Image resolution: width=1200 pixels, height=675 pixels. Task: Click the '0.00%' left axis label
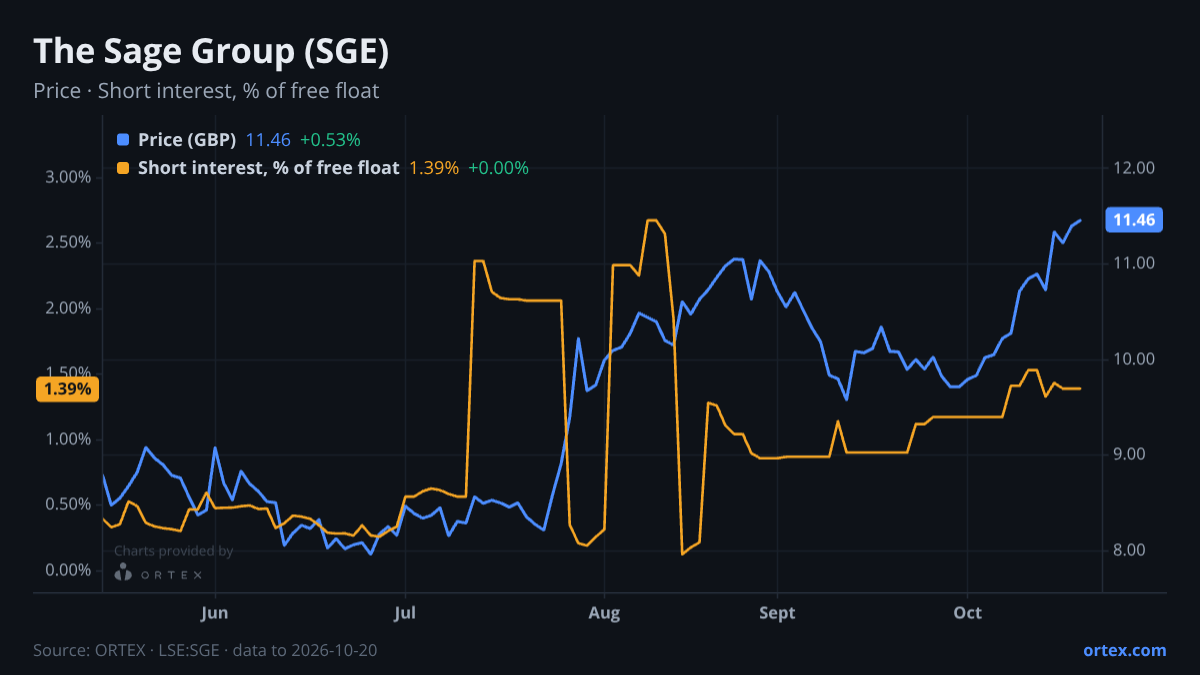click(x=69, y=570)
